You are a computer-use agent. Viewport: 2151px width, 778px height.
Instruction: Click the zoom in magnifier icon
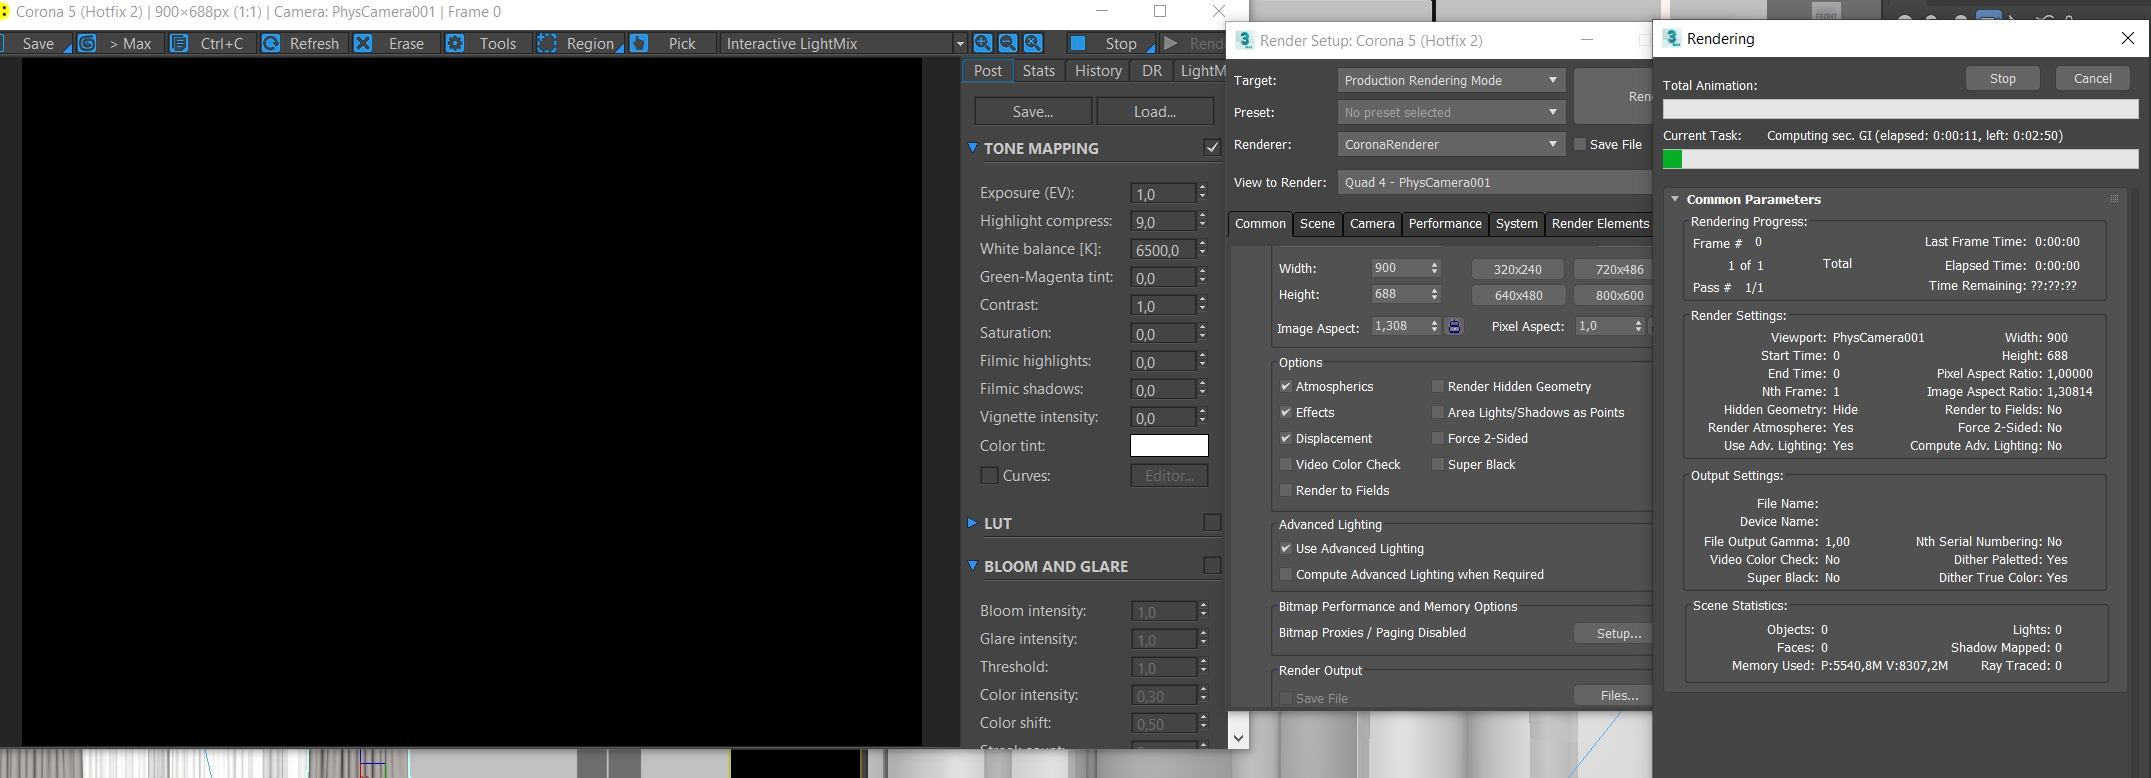[983, 43]
